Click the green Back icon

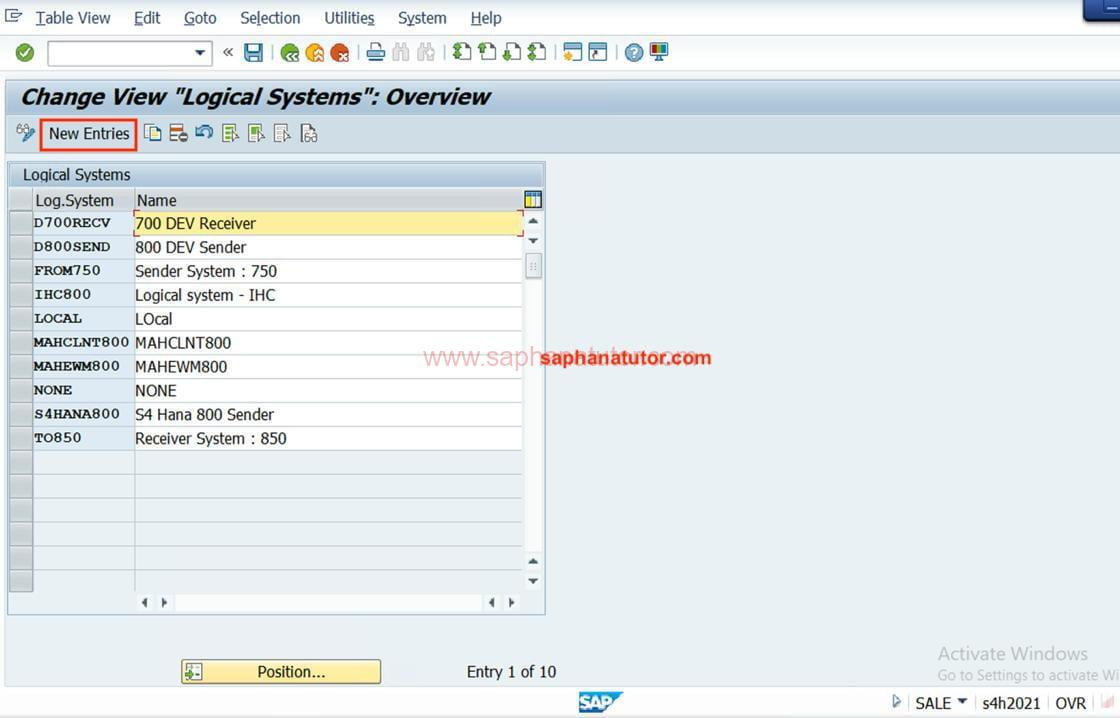pos(290,53)
